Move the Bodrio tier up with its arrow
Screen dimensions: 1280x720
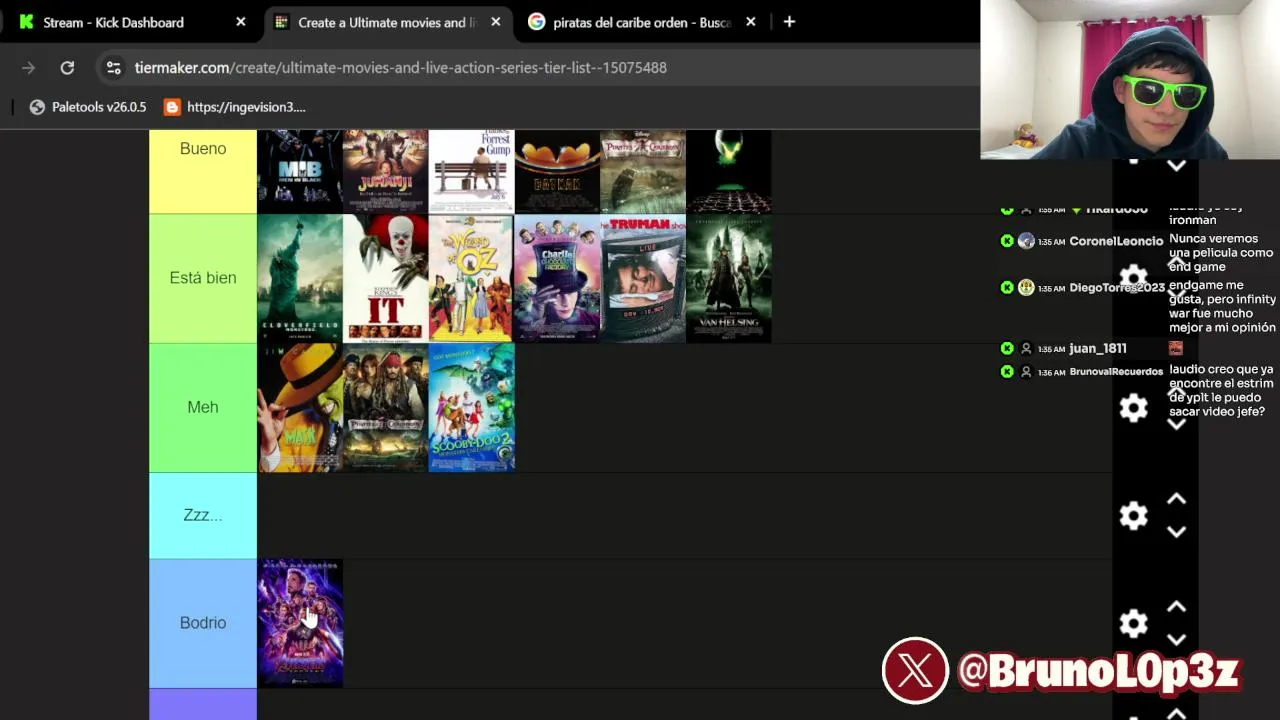1176,607
